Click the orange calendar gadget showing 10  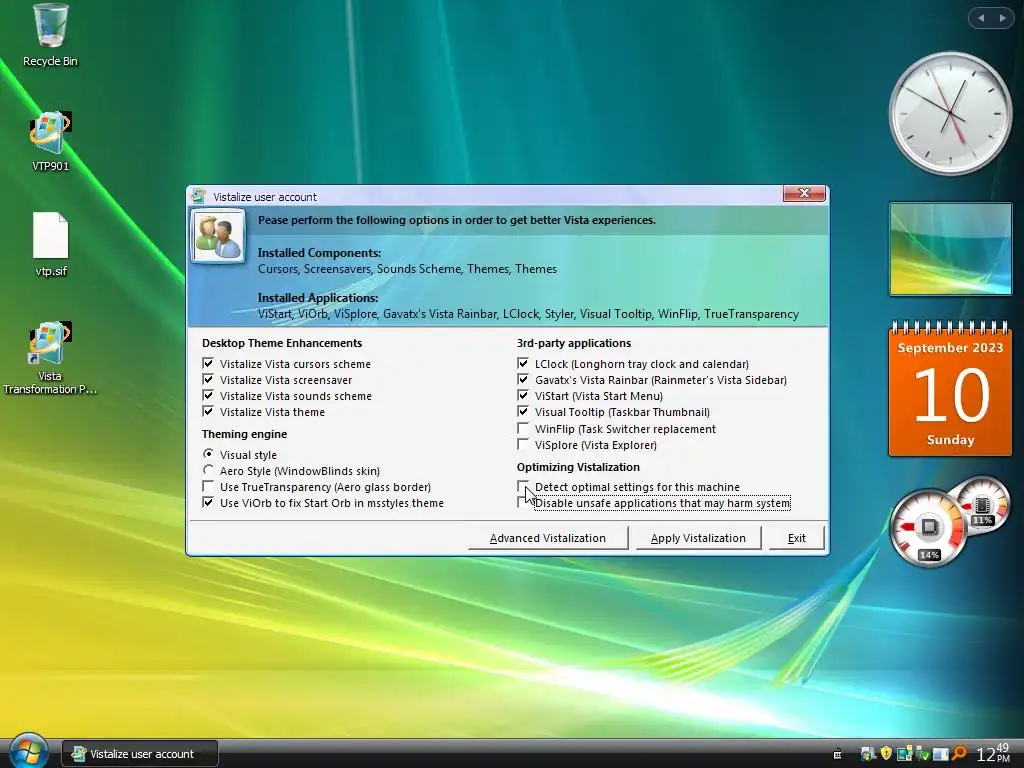pos(950,389)
